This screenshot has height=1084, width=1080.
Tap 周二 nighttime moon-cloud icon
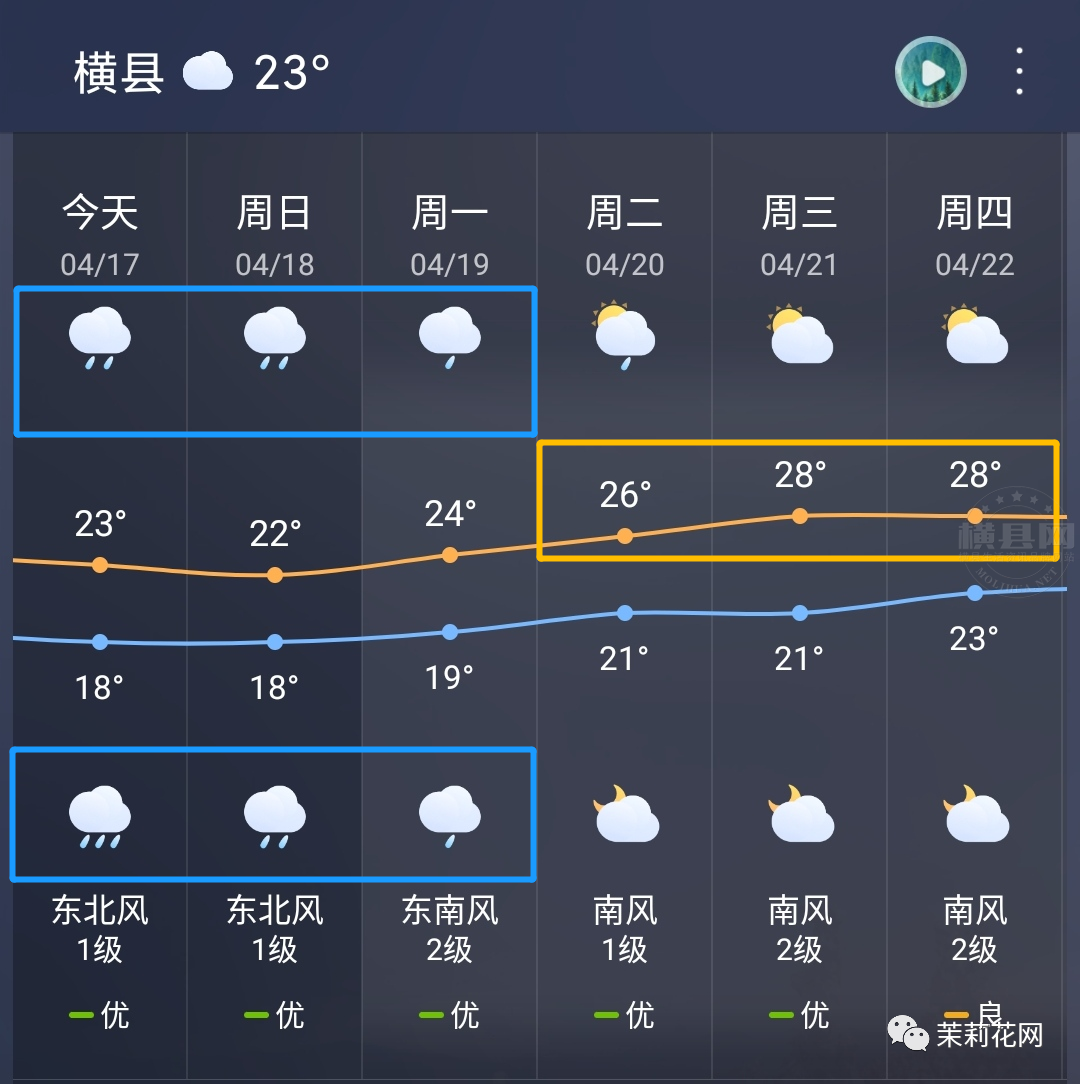click(x=626, y=814)
